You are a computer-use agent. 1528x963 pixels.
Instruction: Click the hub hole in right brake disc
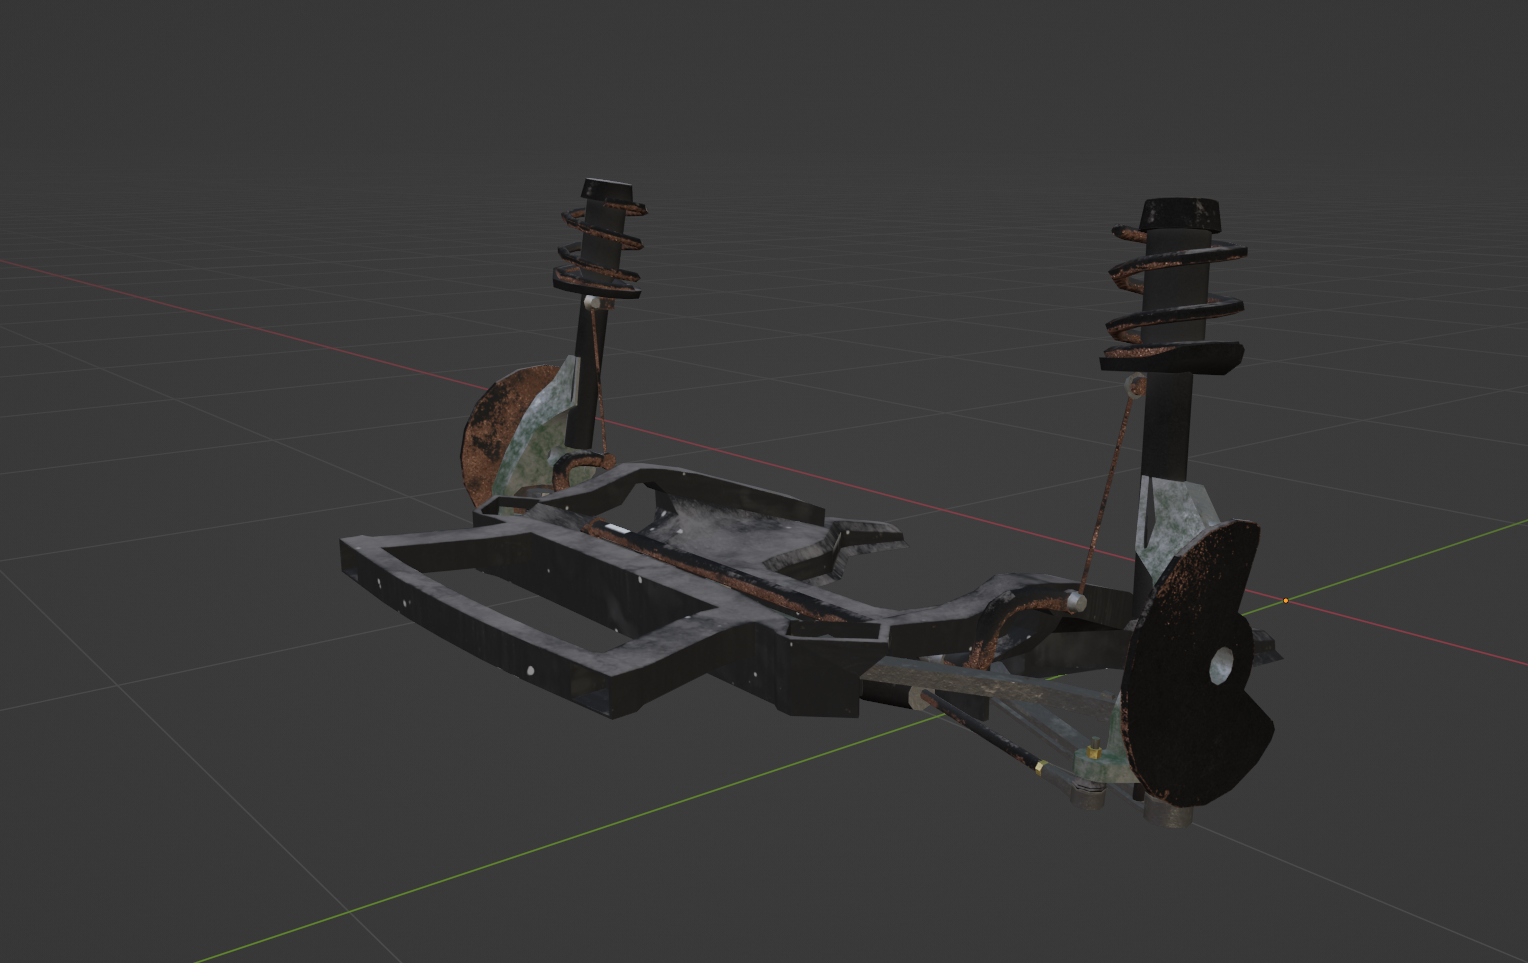click(1222, 665)
